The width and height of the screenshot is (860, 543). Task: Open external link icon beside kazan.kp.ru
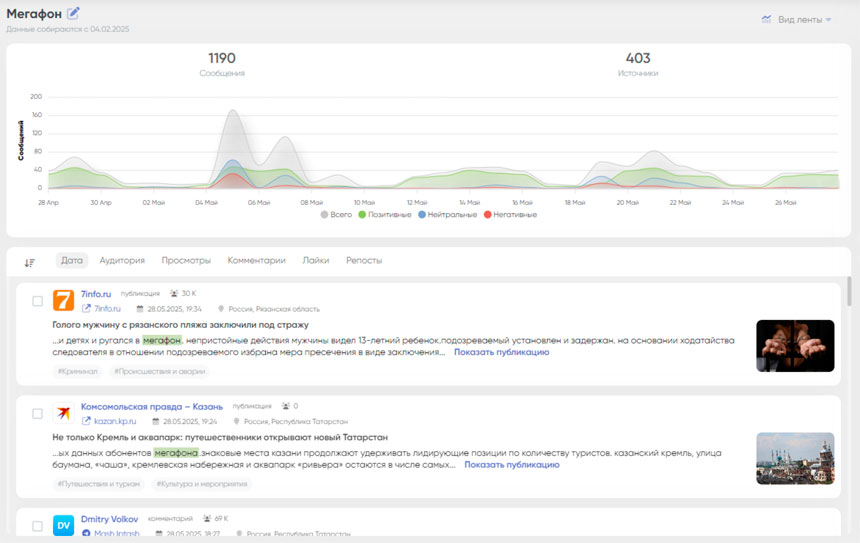[x=86, y=422]
